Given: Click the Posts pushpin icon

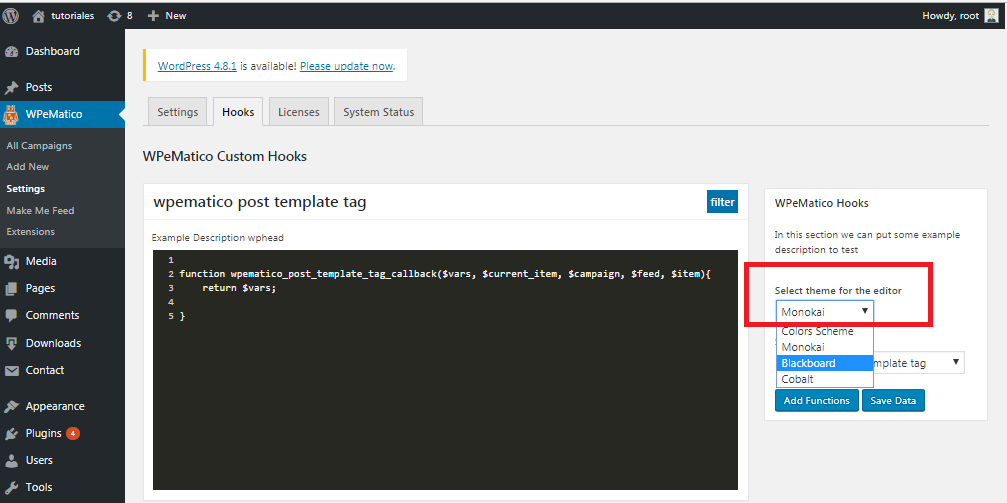Looking at the screenshot, I should coord(11,87).
